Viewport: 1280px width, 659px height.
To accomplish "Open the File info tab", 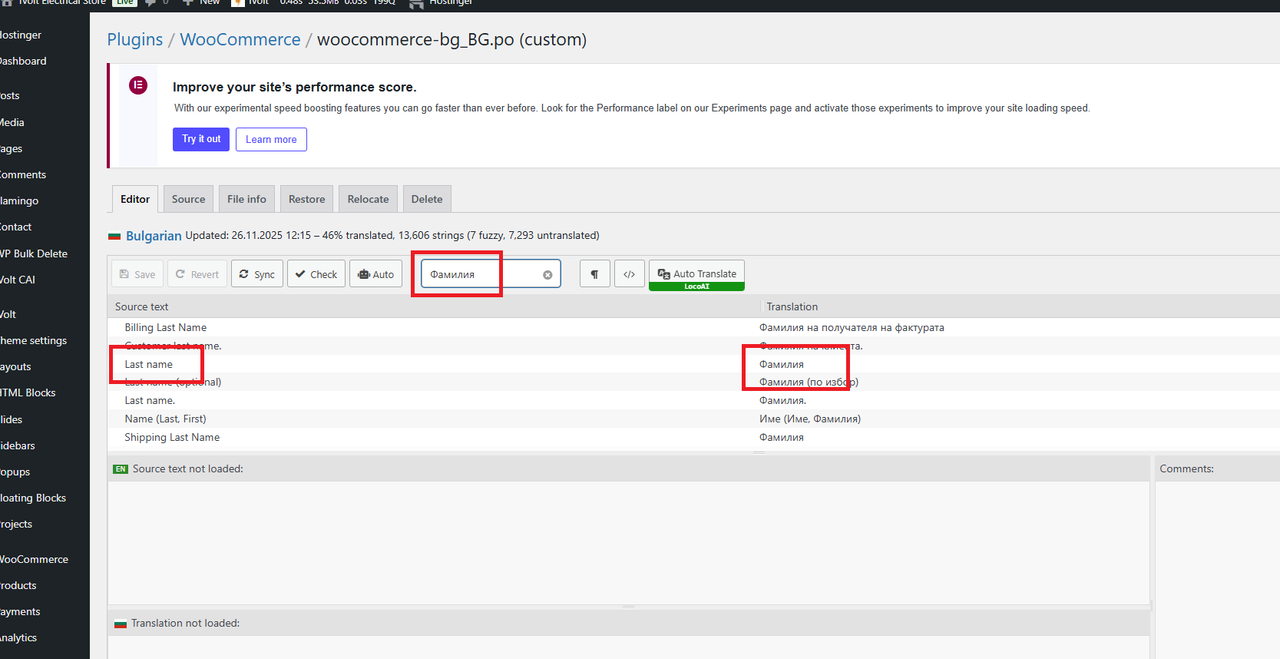I will (247, 199).
